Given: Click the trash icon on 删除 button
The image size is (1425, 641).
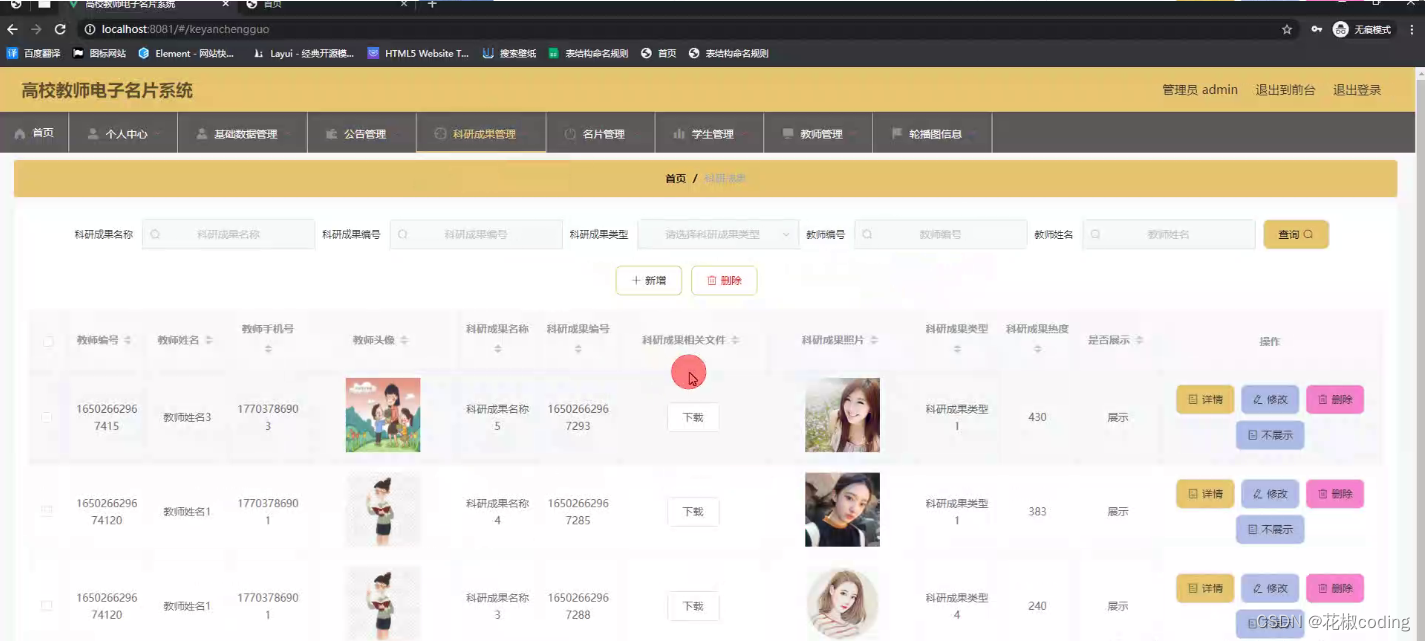Looking at the screenshot, I should pyautogui.click(x=711, y=280).
